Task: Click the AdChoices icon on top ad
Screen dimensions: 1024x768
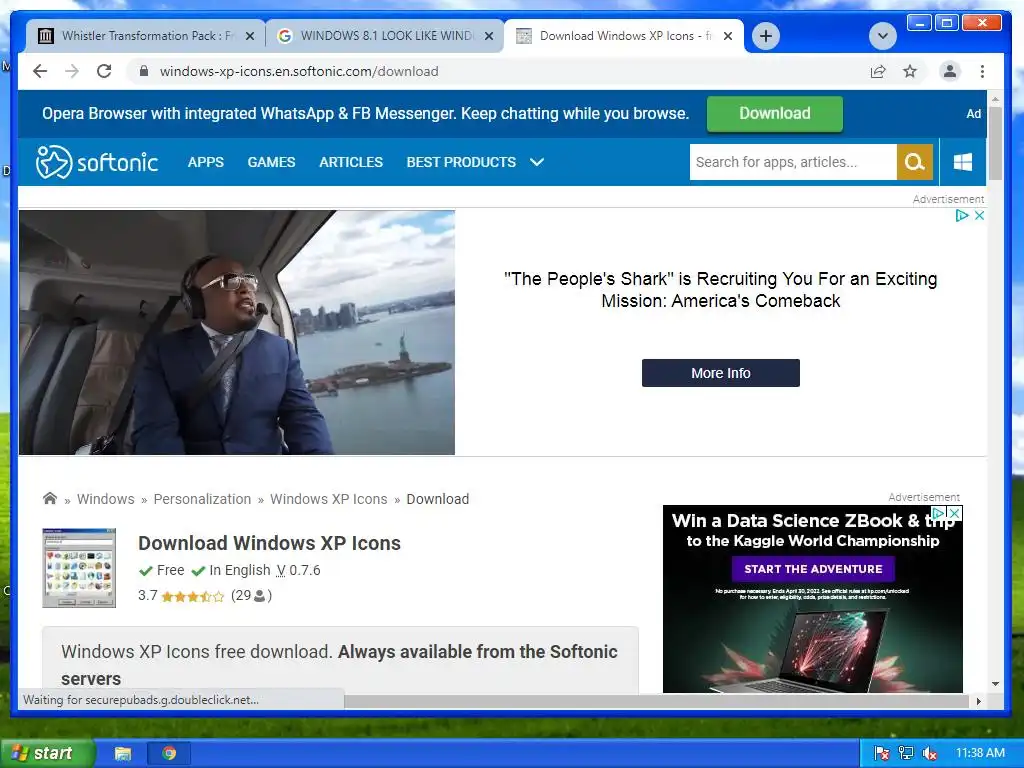Action: (961, 216)
